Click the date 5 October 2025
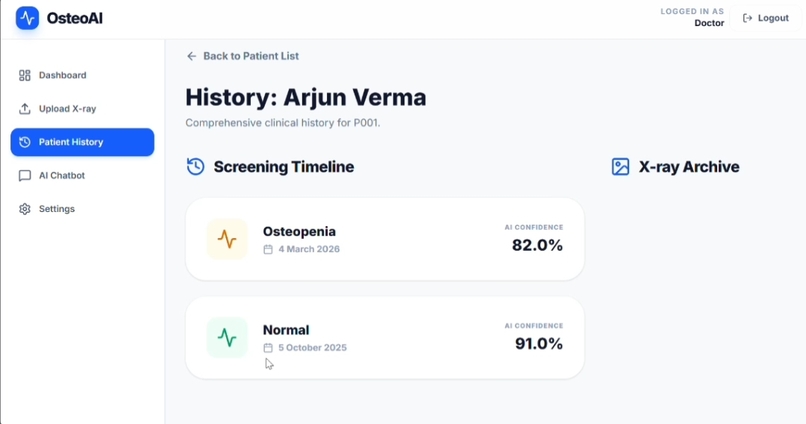Viewport: 806px width, 424px height. click(313, 348)
